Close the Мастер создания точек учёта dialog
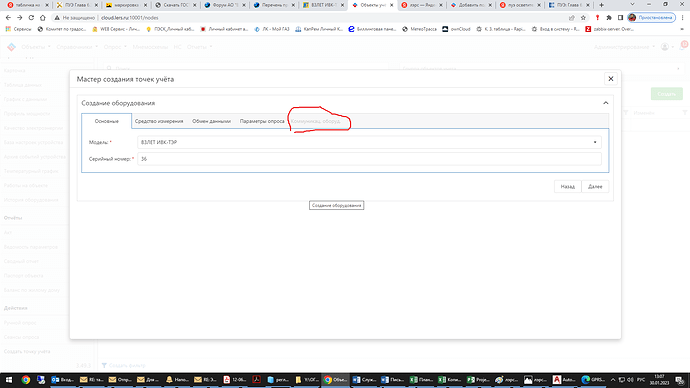690x388 pixels. tap(610, 79)
